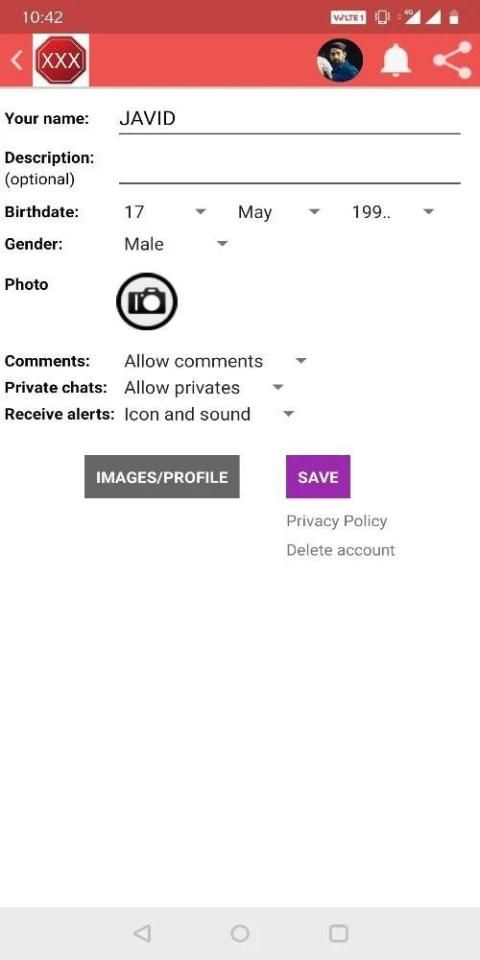Open the XXX stop-sign app logo
The height and width of the screenshot is (960, 480).
tap(61, 60)
